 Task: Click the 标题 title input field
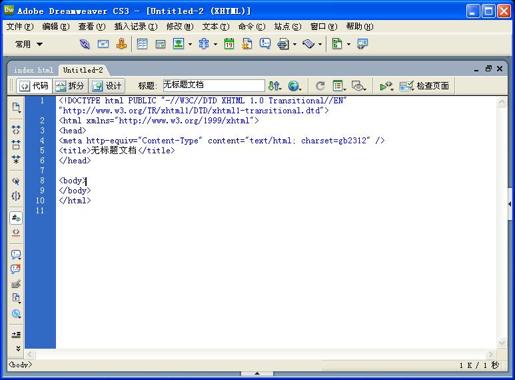(x=213, y=85)
